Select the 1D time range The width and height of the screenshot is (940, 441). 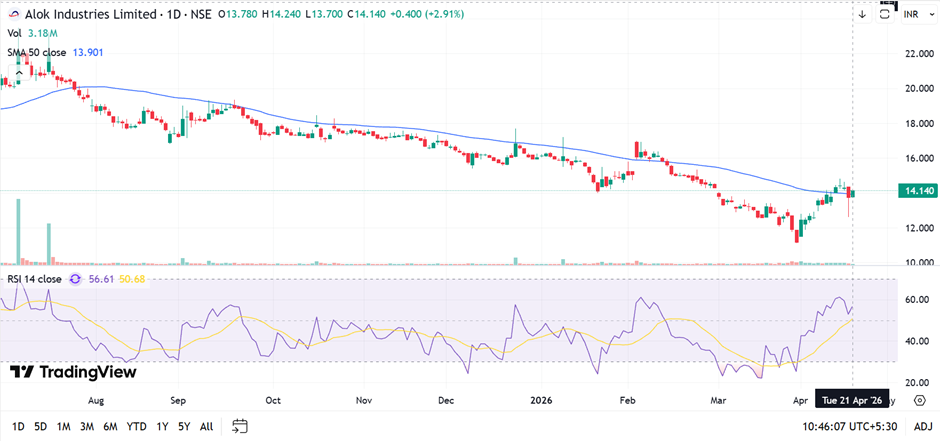[x=18, y=426]
